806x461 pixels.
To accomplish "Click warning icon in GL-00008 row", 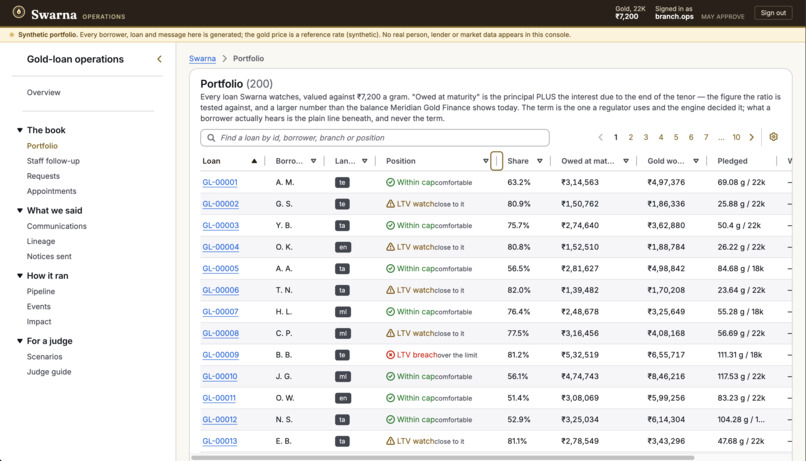I will [390, 333].
